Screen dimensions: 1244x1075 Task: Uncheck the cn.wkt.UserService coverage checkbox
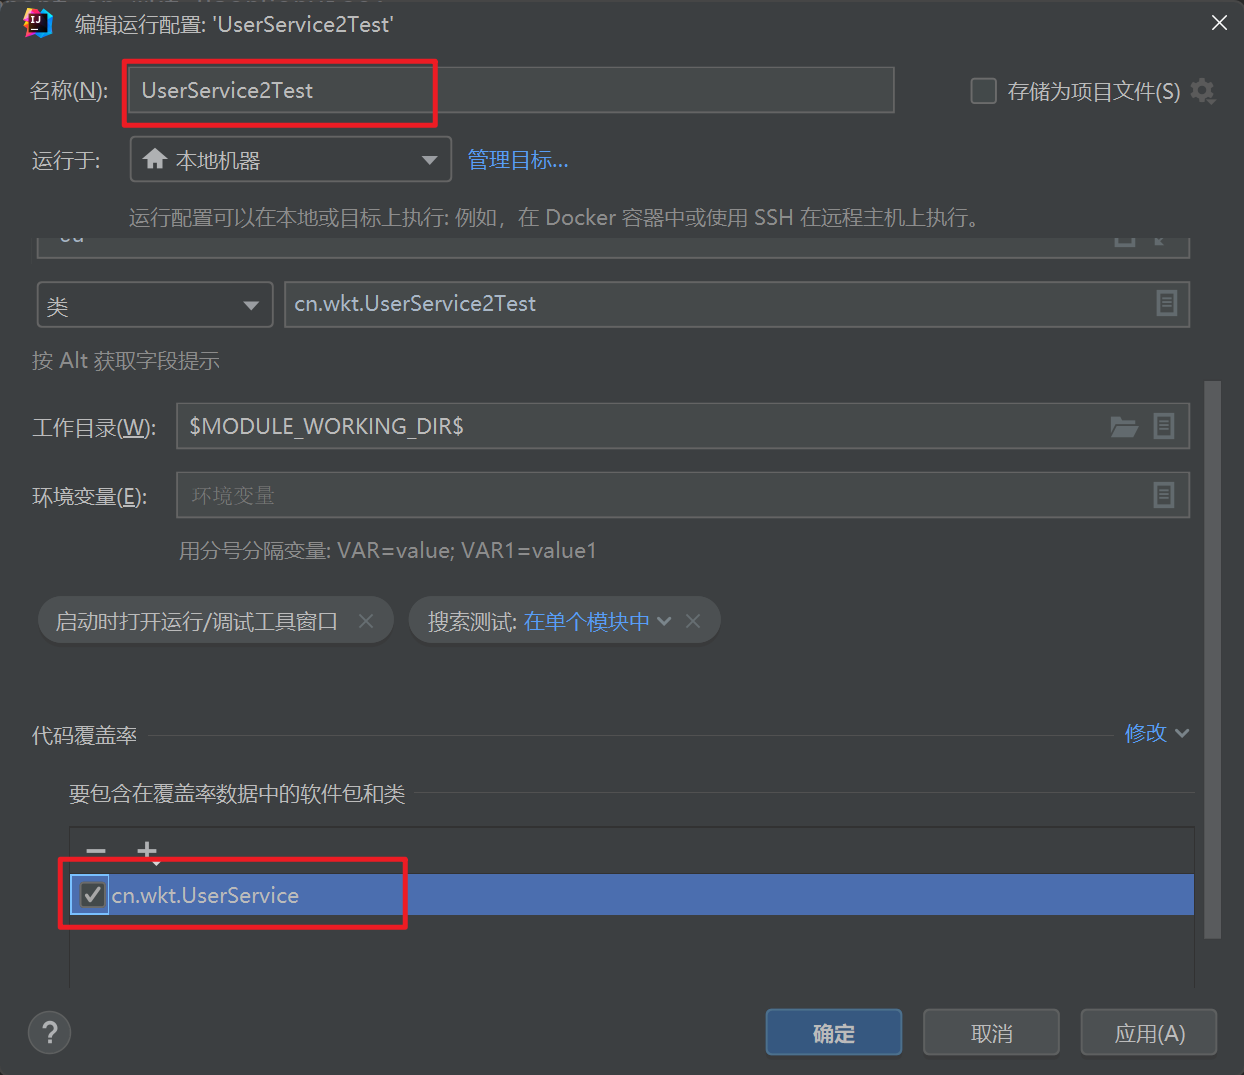tap(92, 895)
